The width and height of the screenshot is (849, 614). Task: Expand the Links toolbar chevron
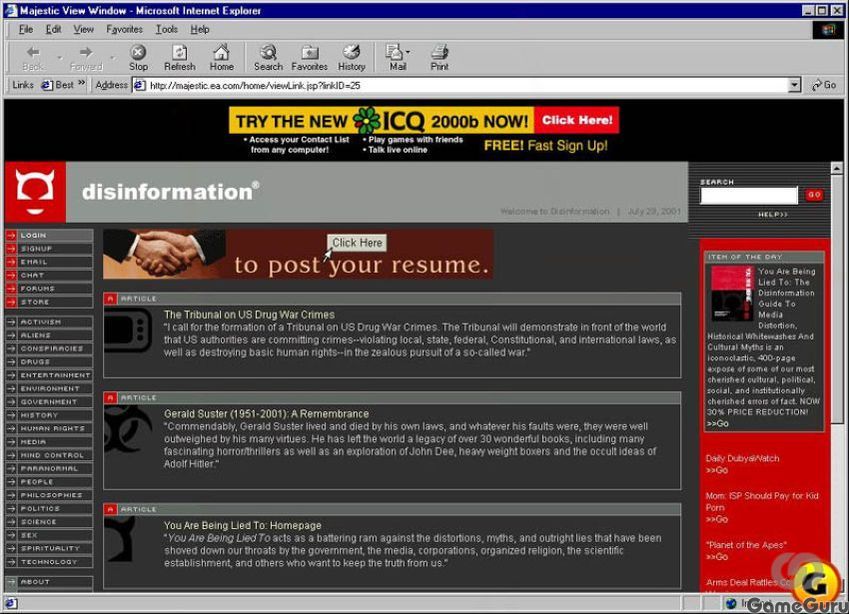tap(82, 83)
